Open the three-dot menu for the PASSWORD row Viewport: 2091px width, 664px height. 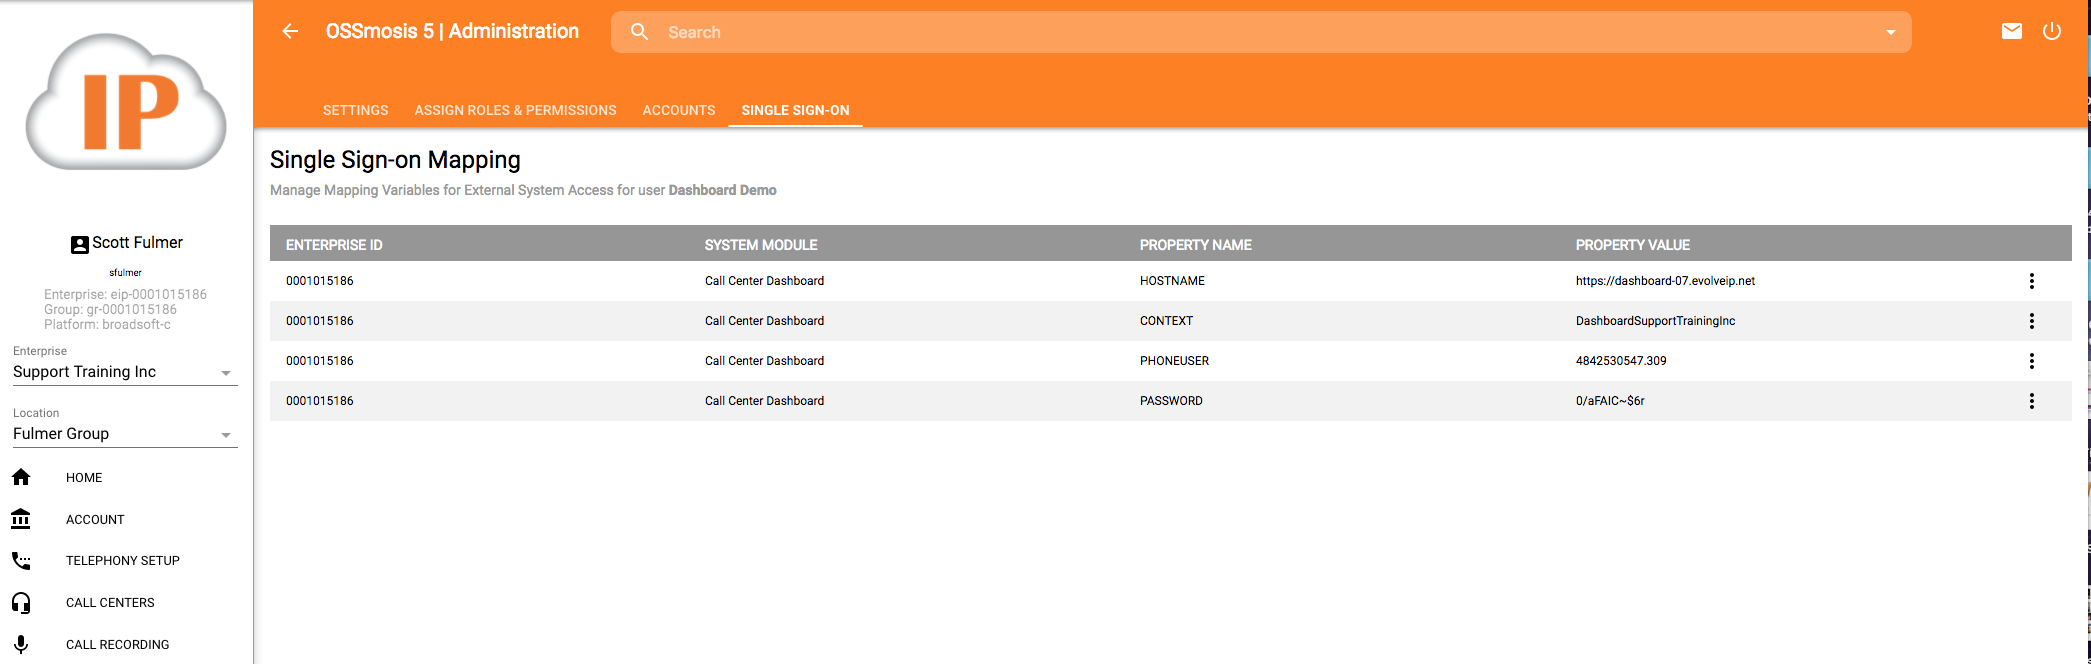2031,401
